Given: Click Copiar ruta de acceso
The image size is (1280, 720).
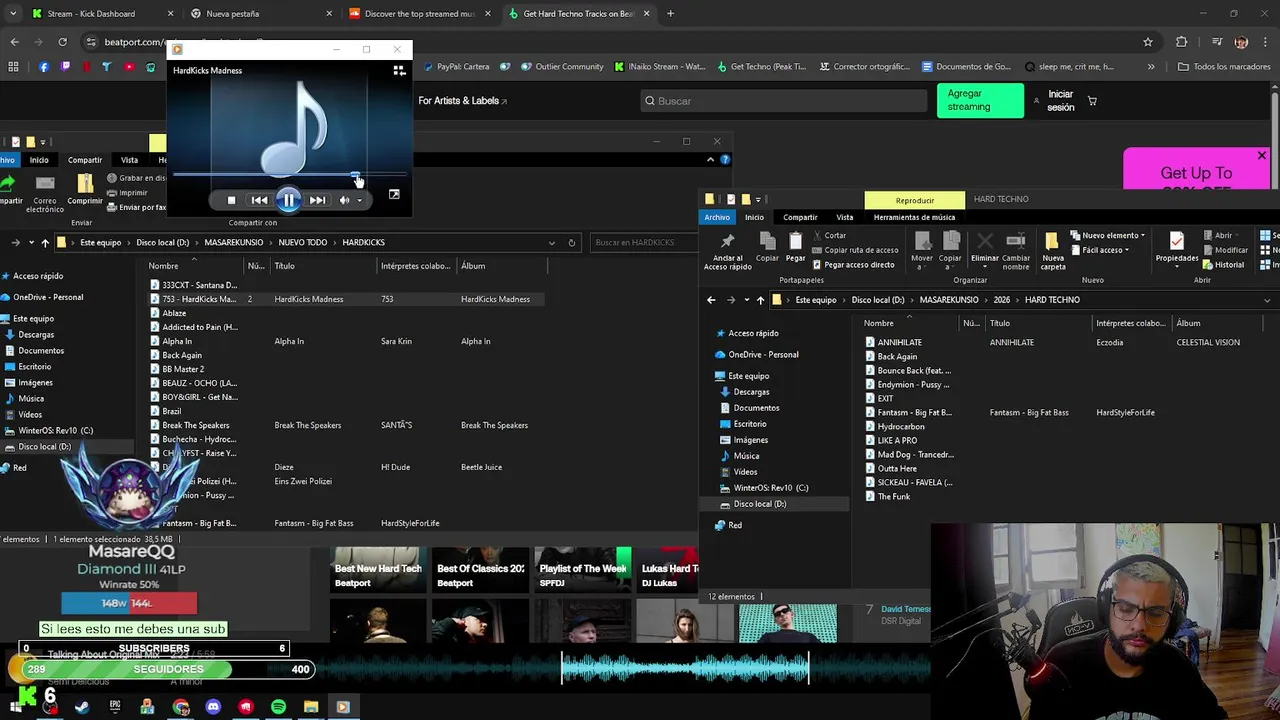Looking at the screenshot, I should 855,250.
